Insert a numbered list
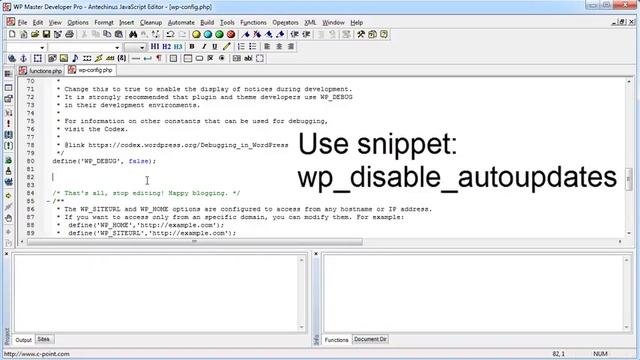The width and height of the screenshot is (640, 360). tap(241, 47)
